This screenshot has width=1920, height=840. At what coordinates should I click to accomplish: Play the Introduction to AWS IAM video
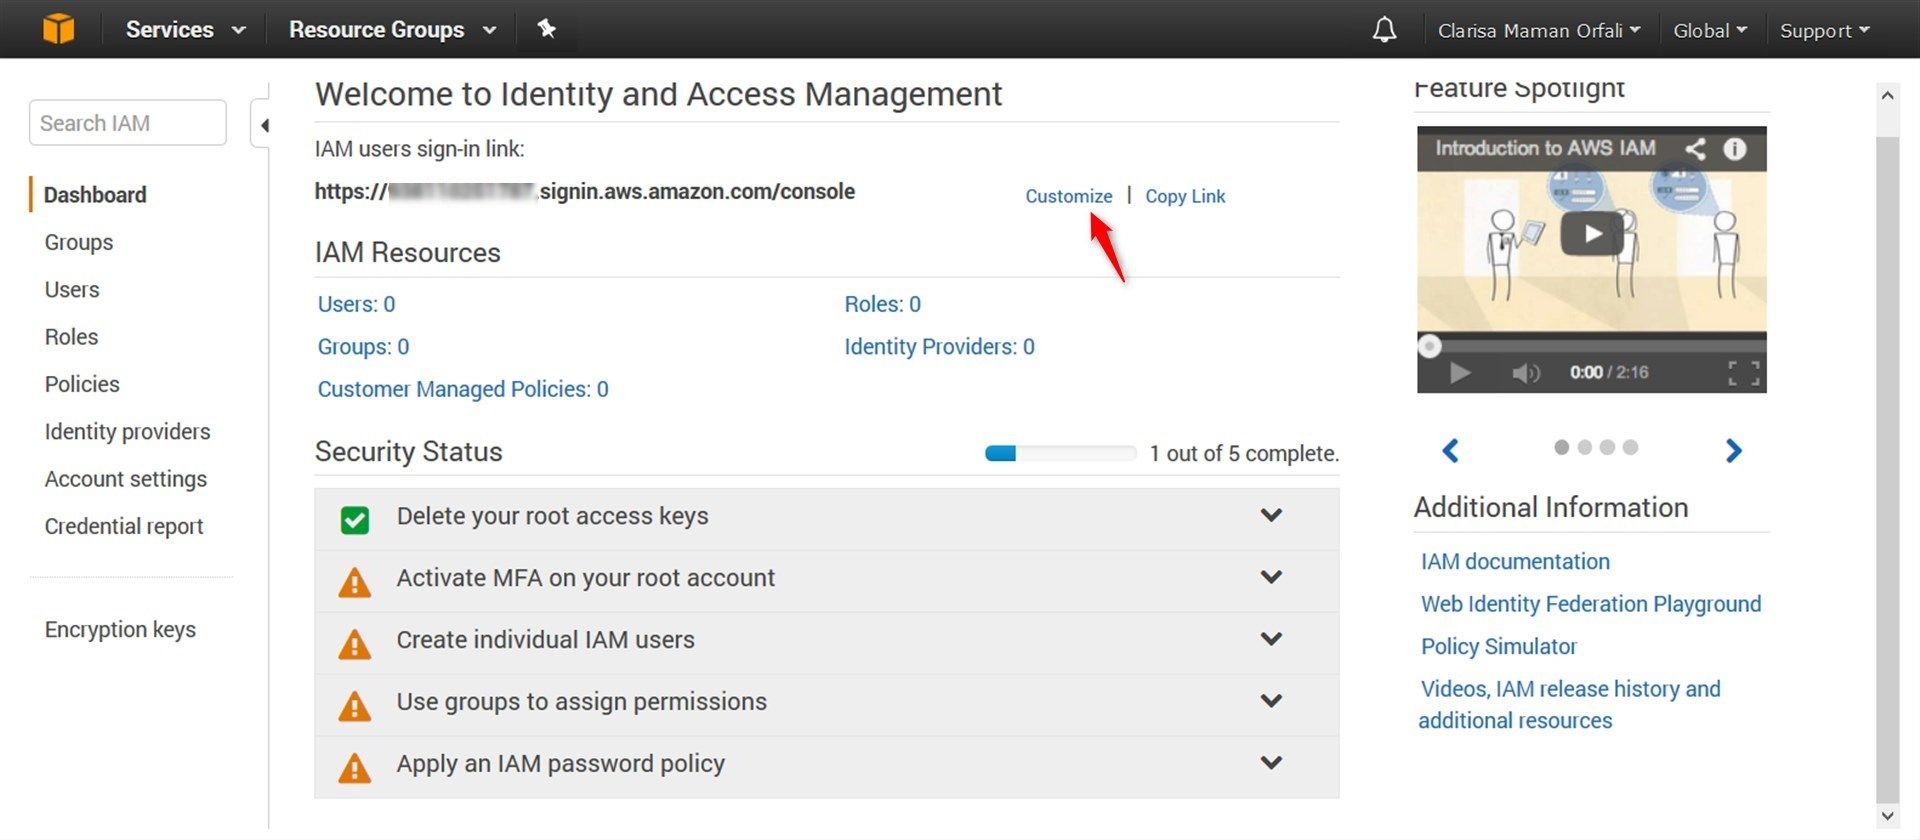click(1591, 234)
